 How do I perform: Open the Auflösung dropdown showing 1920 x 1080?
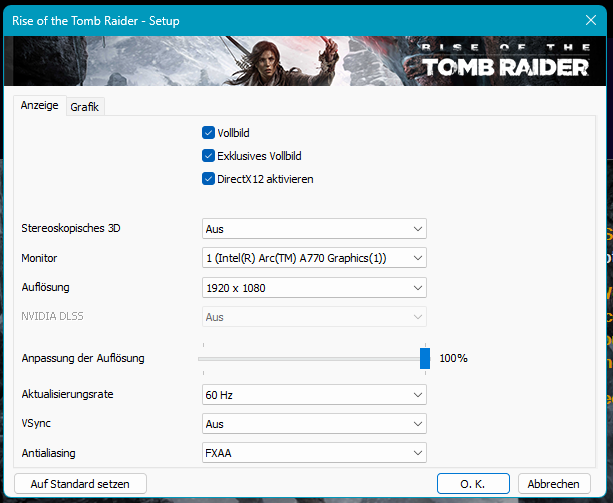314,288
